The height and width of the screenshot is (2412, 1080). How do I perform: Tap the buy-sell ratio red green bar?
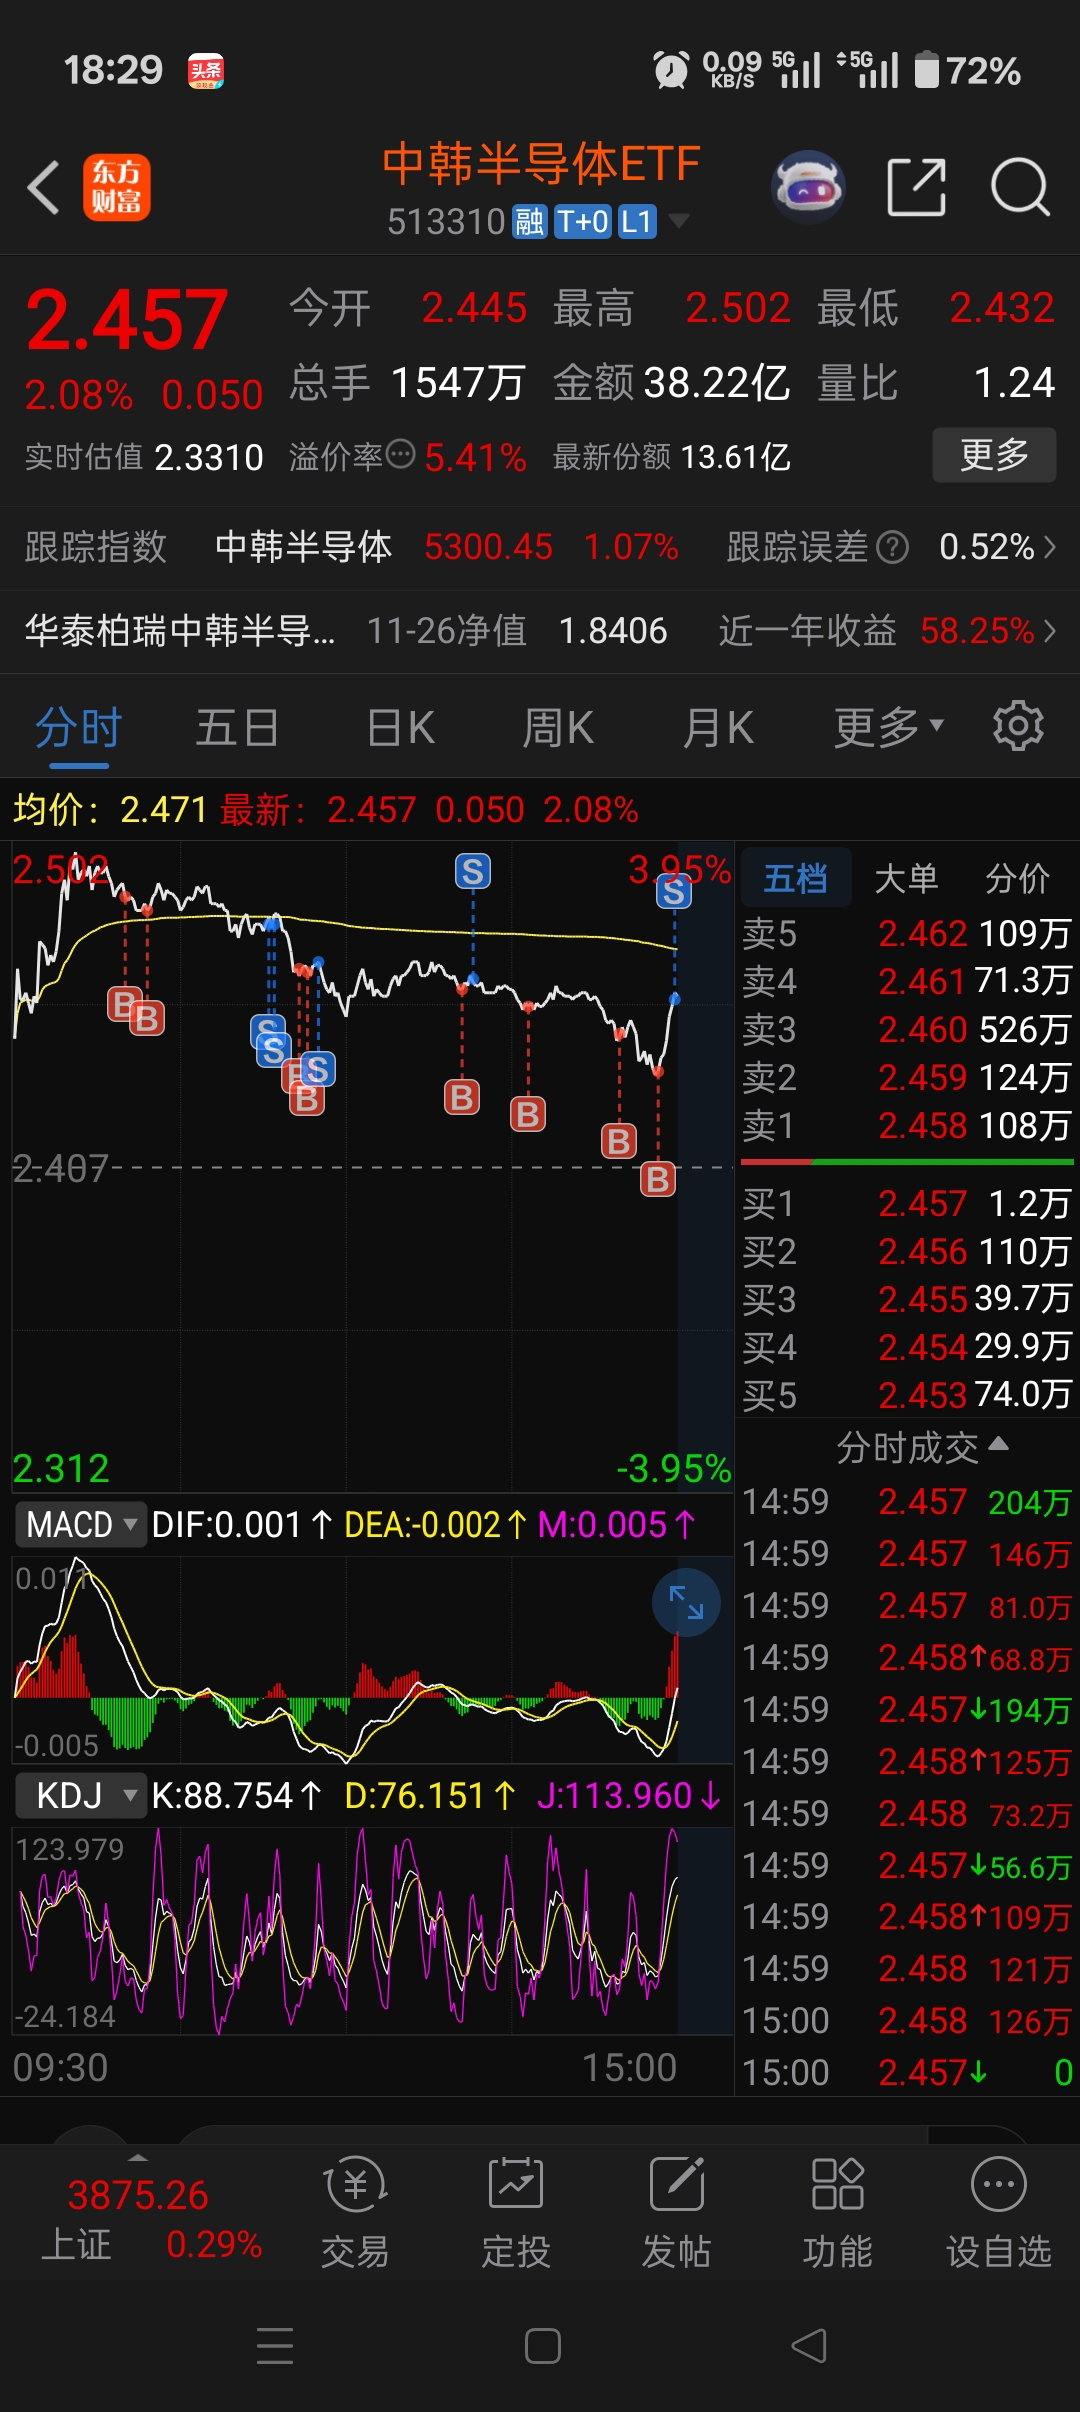pyautogui.click(x=907, y=1162)
